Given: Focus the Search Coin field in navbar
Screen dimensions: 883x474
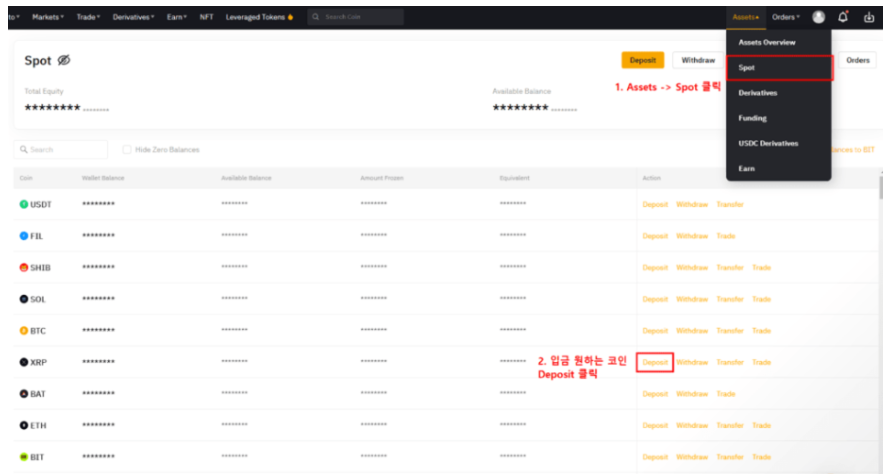Looking at the screenshot, I should click(x=356, y=17).
